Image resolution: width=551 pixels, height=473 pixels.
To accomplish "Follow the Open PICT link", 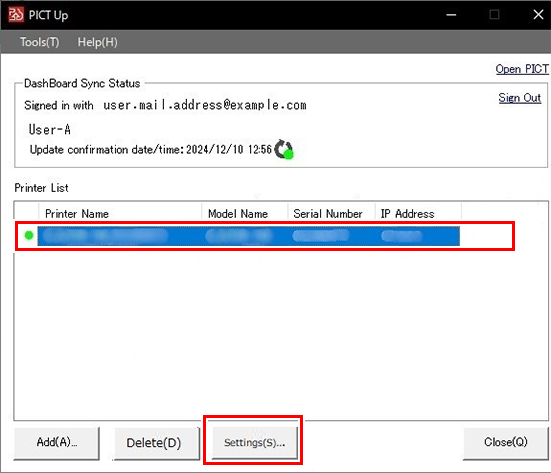I will 522,69.
